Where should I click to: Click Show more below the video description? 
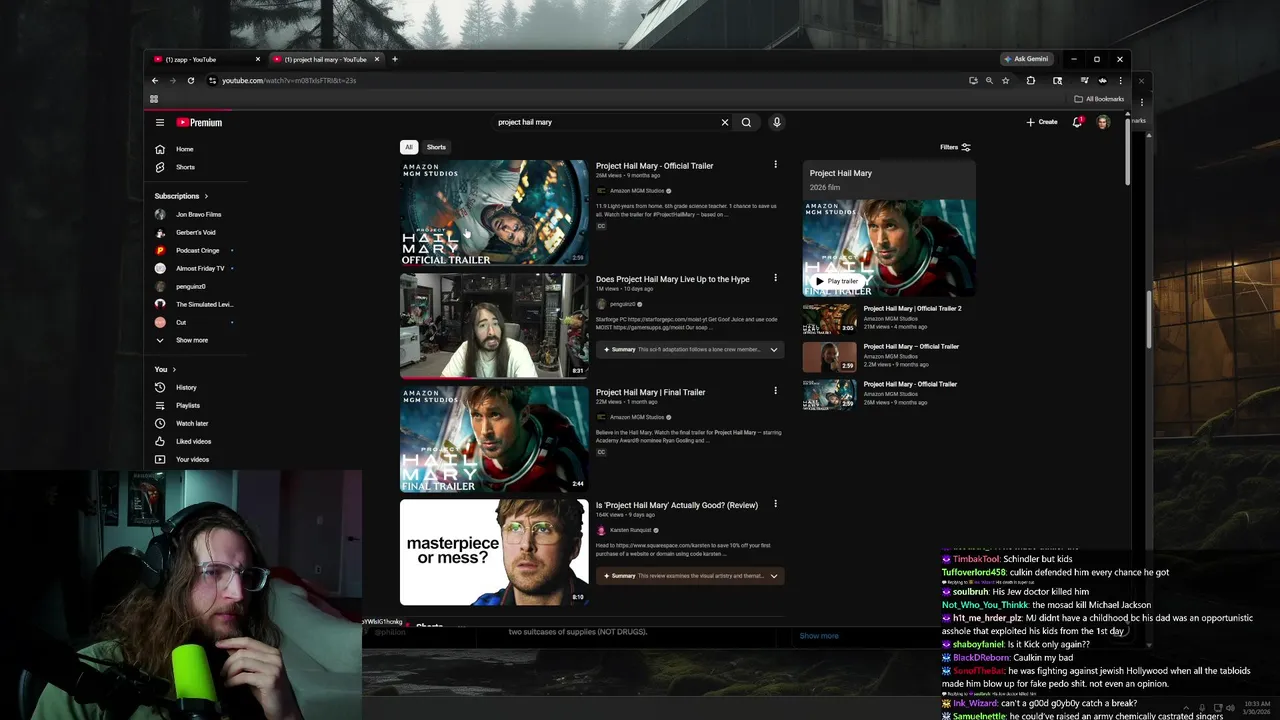tap(819, 636)
